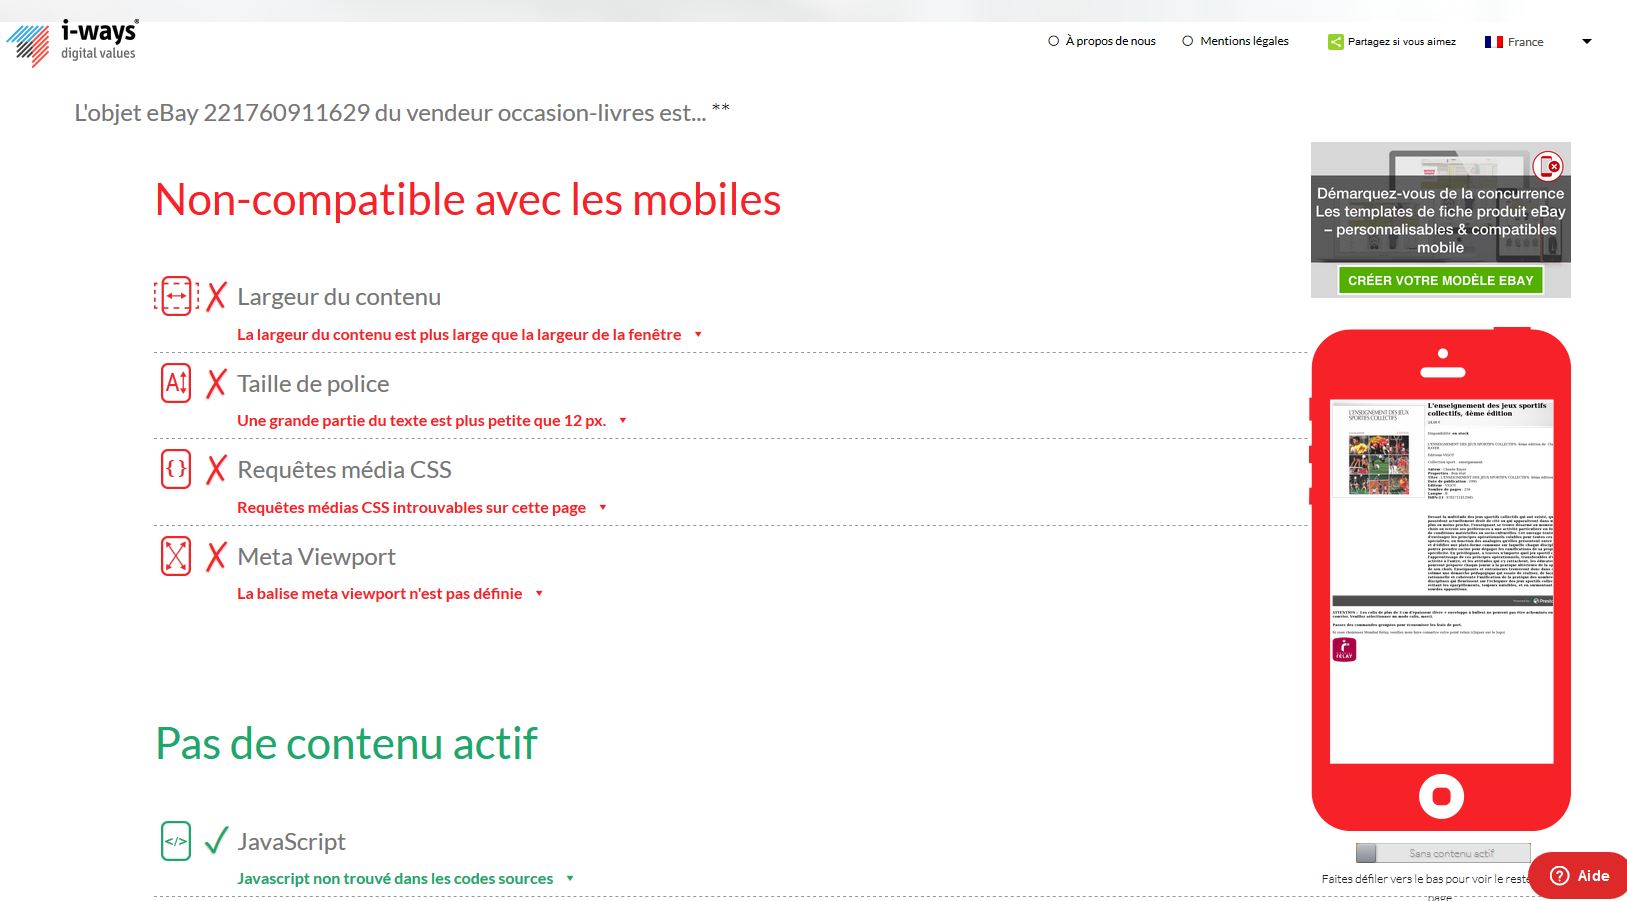Image resolution: width=1627 pixels, height=901 pixels.
Task: Click the red X beside Taille de police
Action: (x=216, y=384)
